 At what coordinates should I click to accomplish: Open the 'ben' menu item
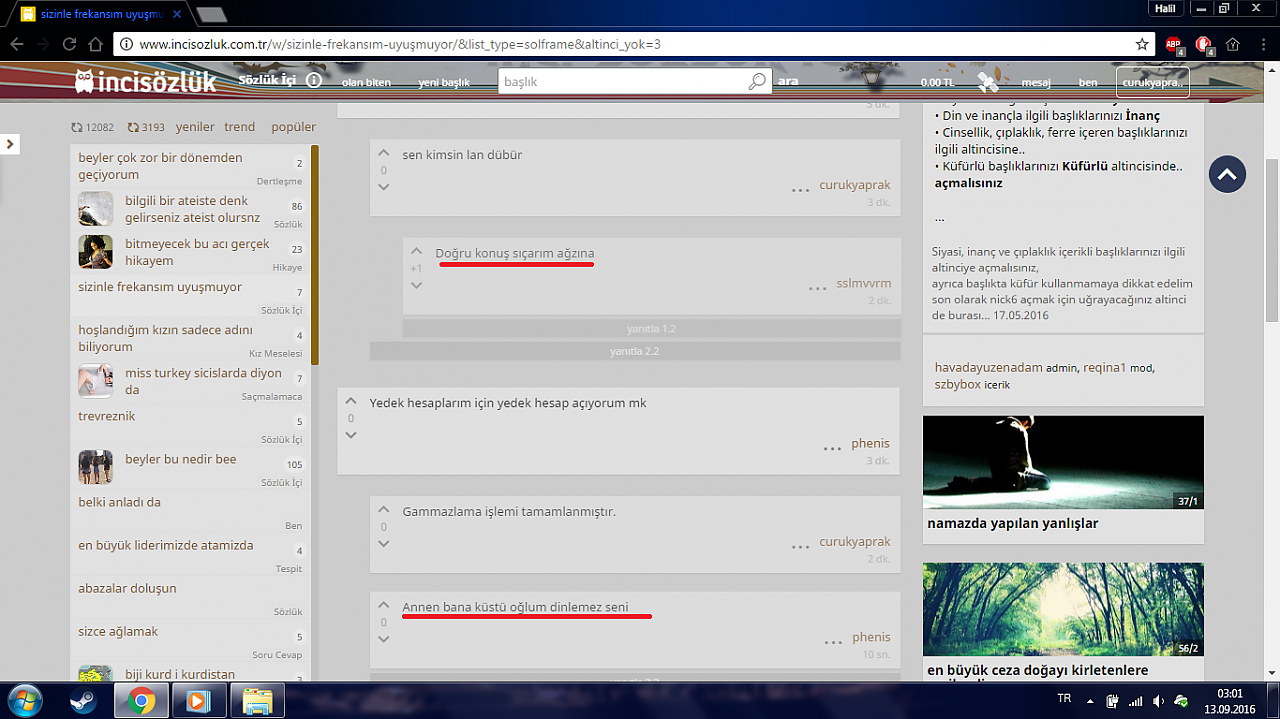click(1088, 82)
